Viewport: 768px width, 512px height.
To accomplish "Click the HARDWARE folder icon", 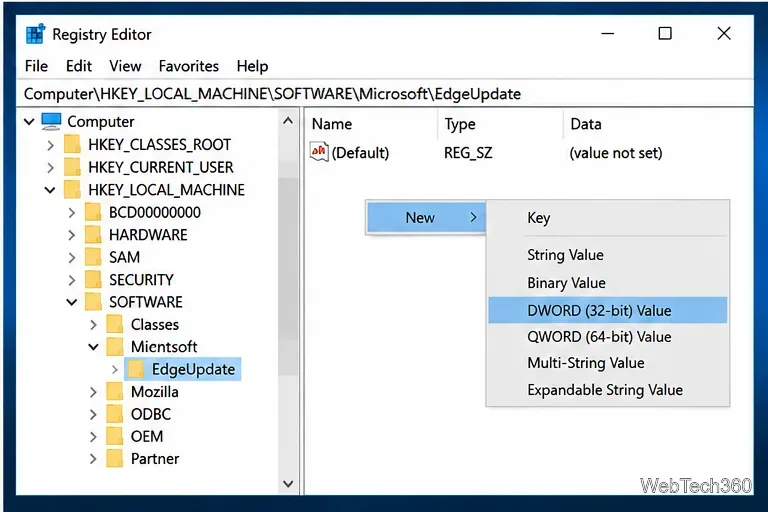I will coord(93,234).
